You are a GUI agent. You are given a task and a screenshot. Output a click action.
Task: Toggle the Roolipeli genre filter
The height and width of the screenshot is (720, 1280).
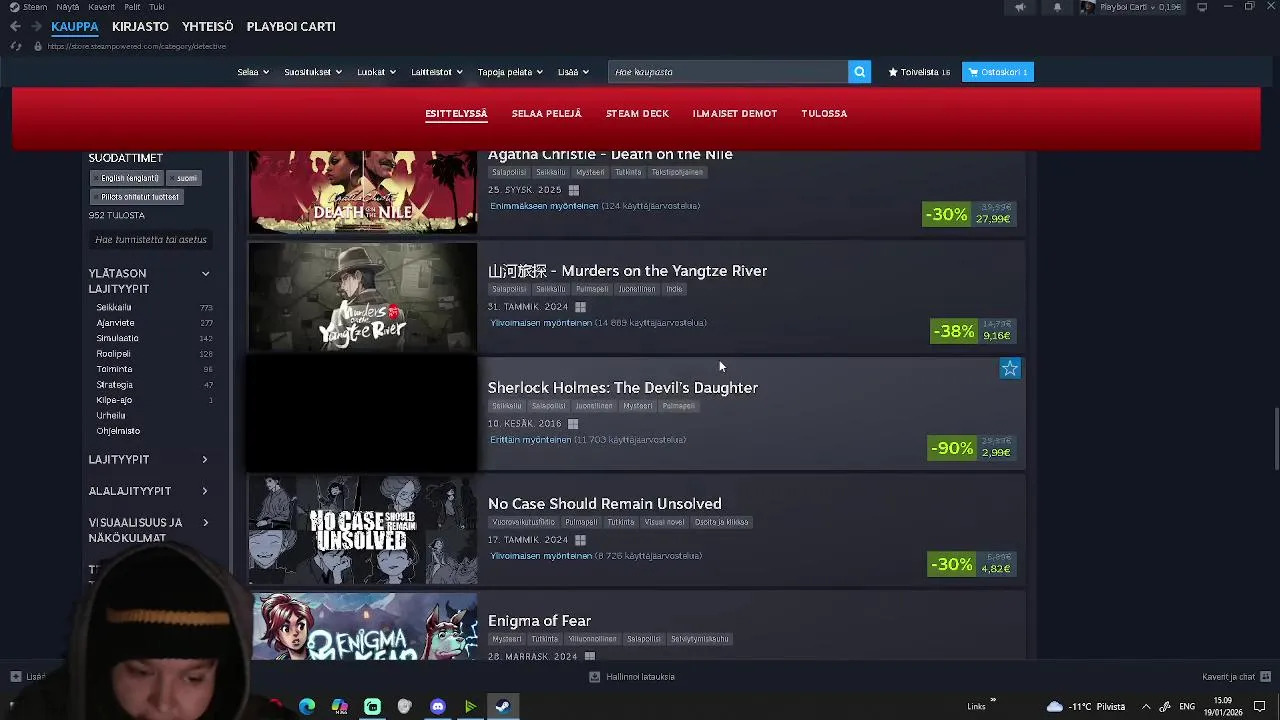[x=113, y=354]
